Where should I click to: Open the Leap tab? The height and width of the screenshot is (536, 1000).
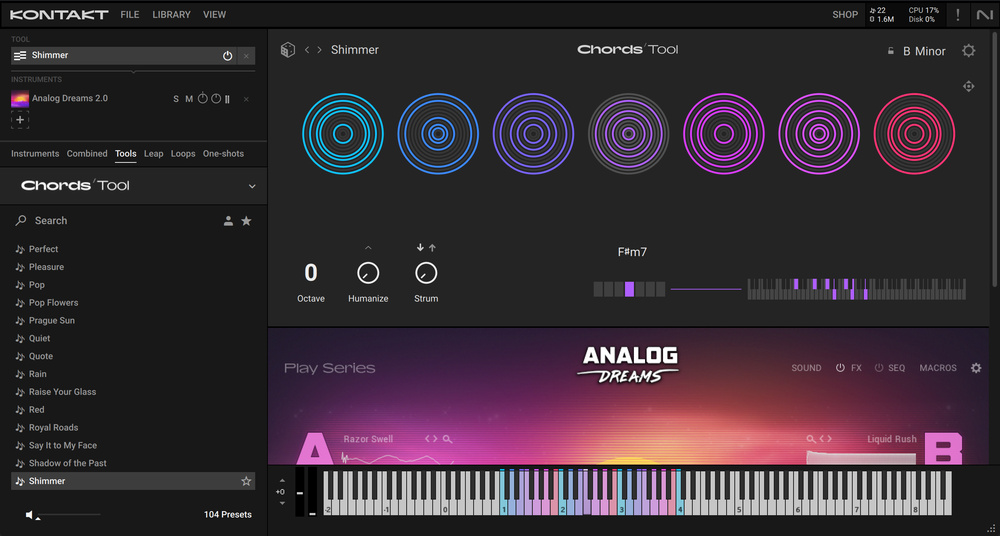pyautogui.click(x=153, y=154)
